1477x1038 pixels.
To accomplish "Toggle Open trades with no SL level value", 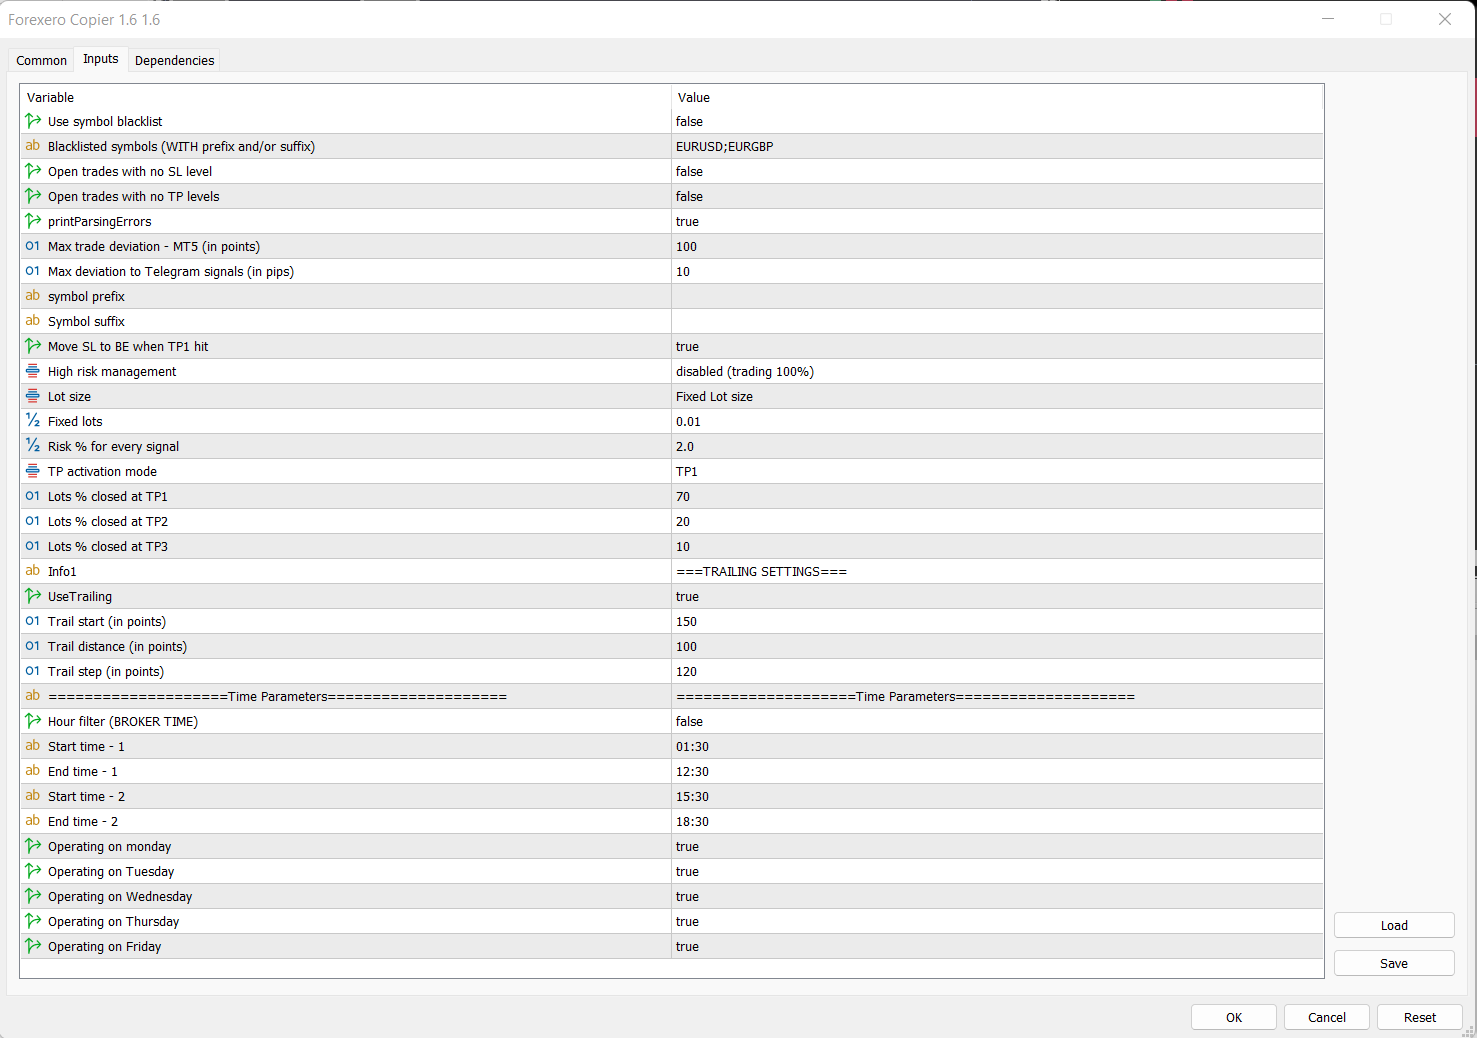I will 997,171.
